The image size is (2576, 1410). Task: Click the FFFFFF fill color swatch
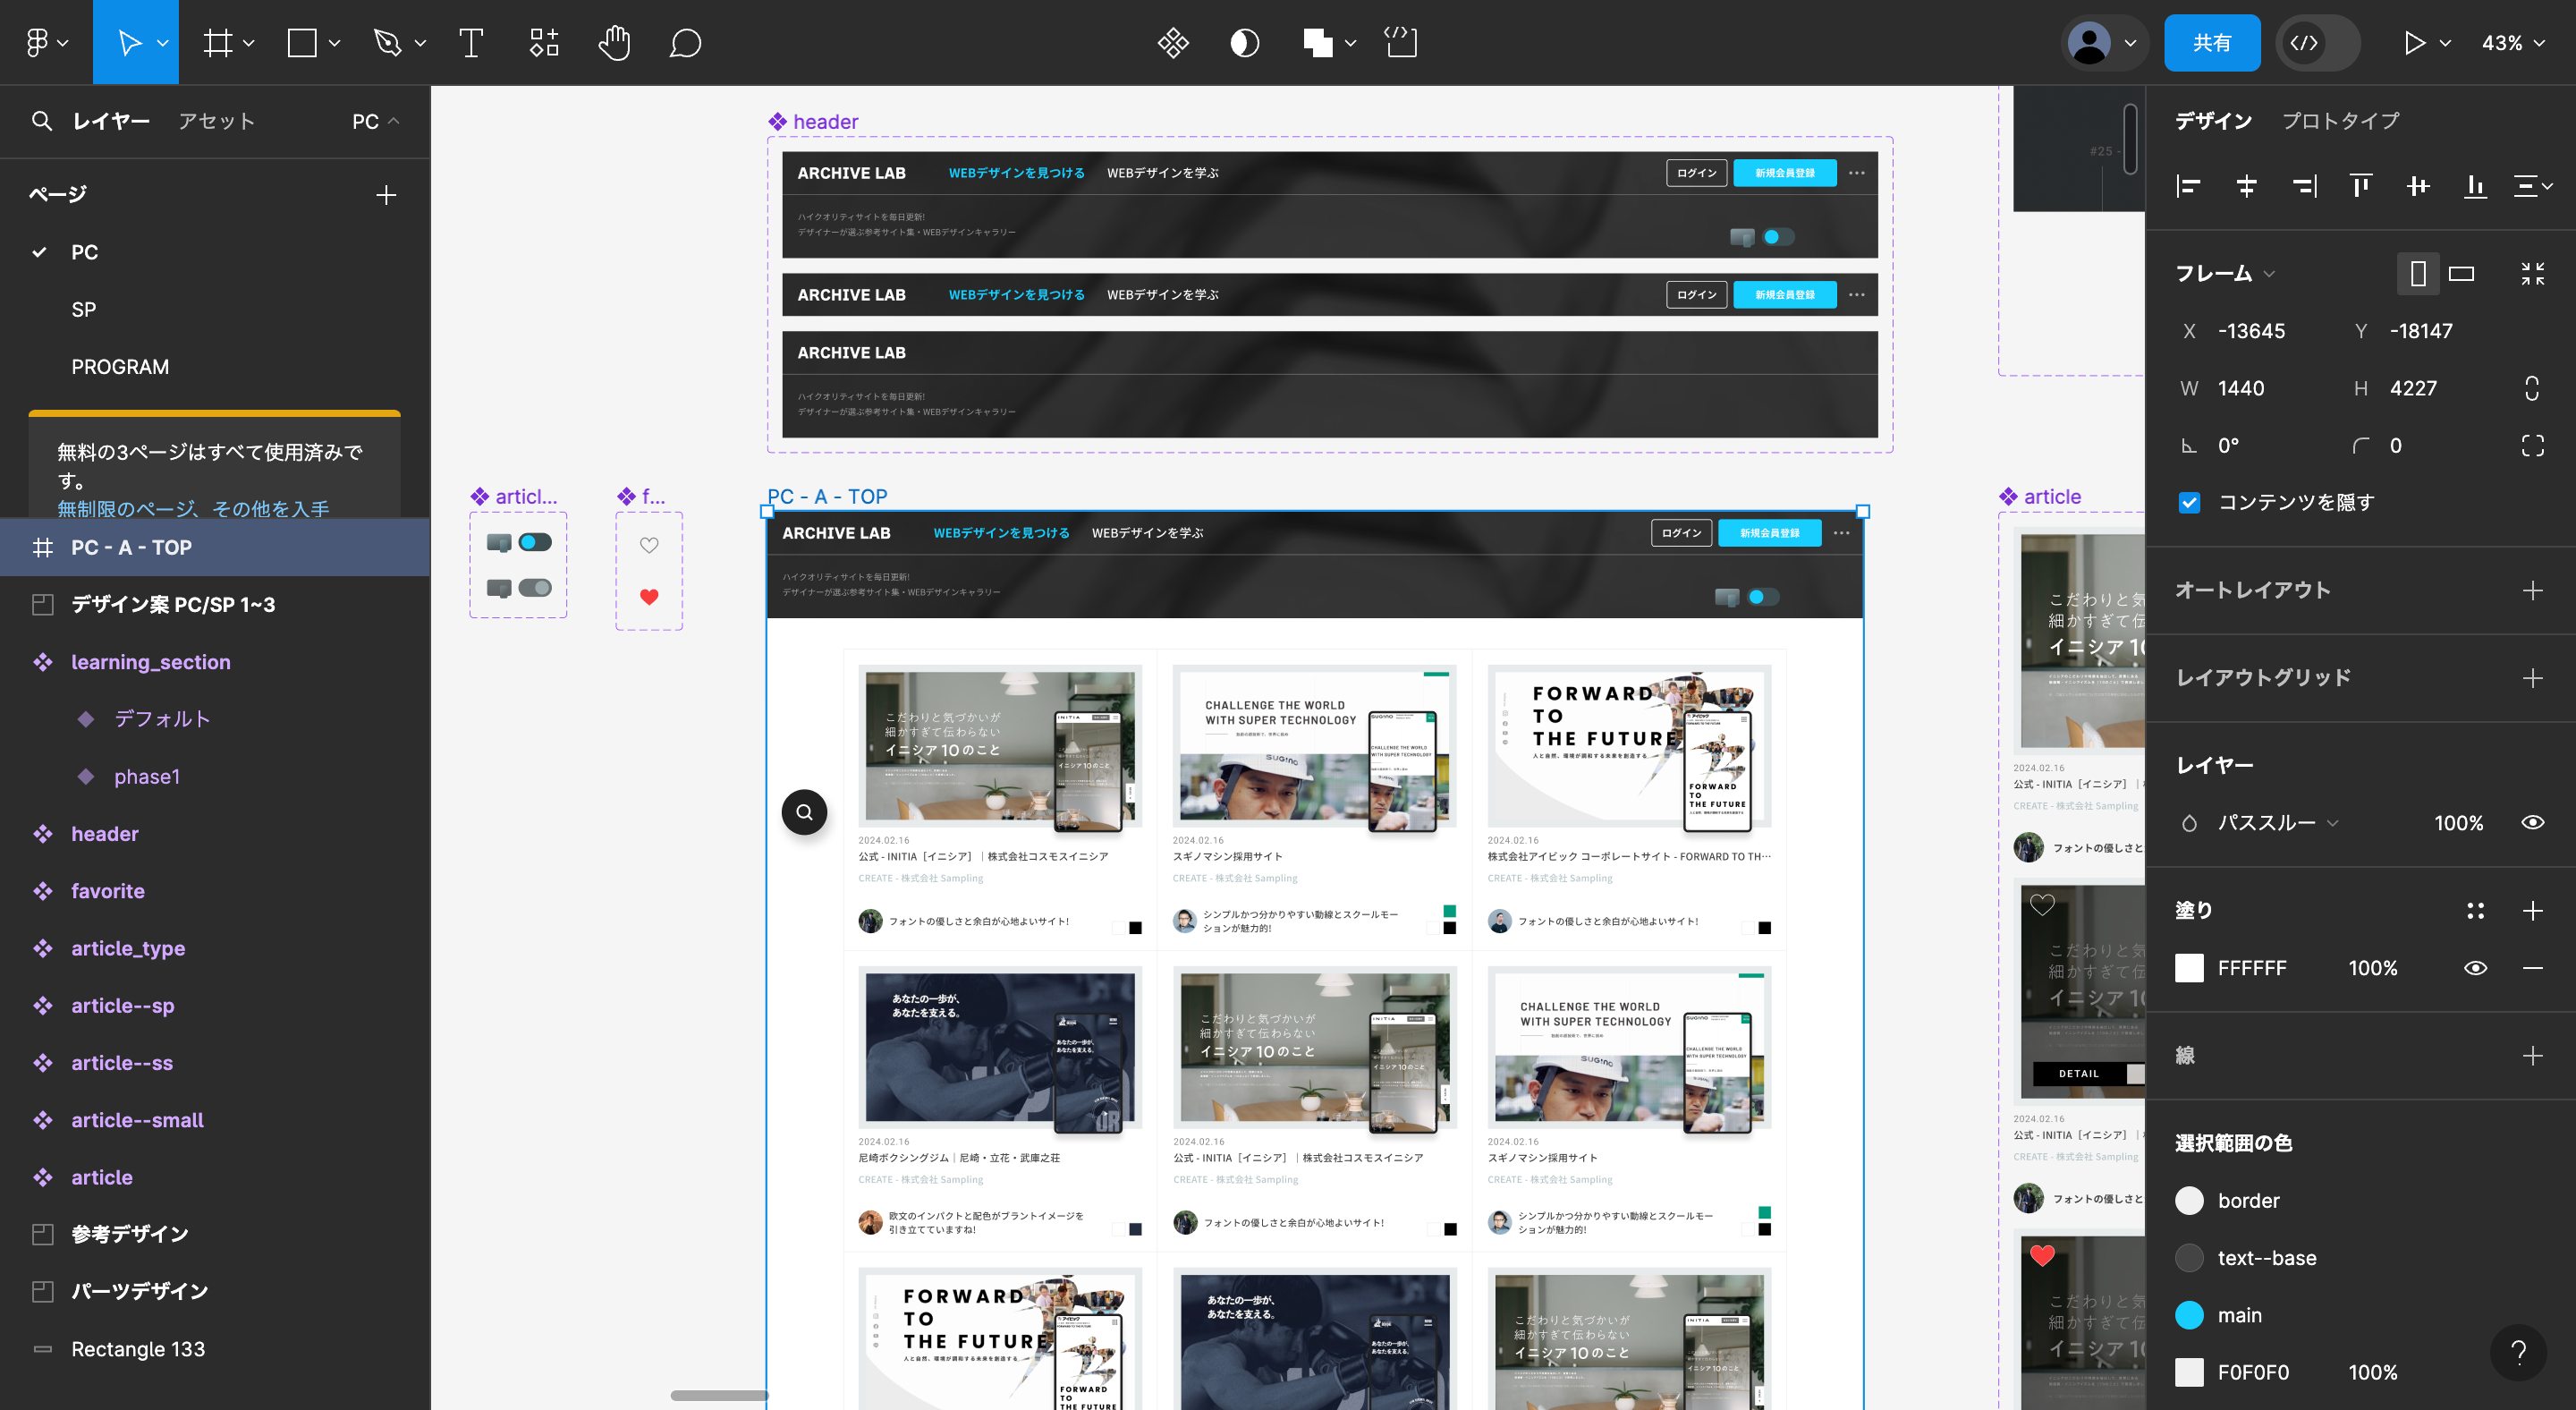tap(2189, 967)
